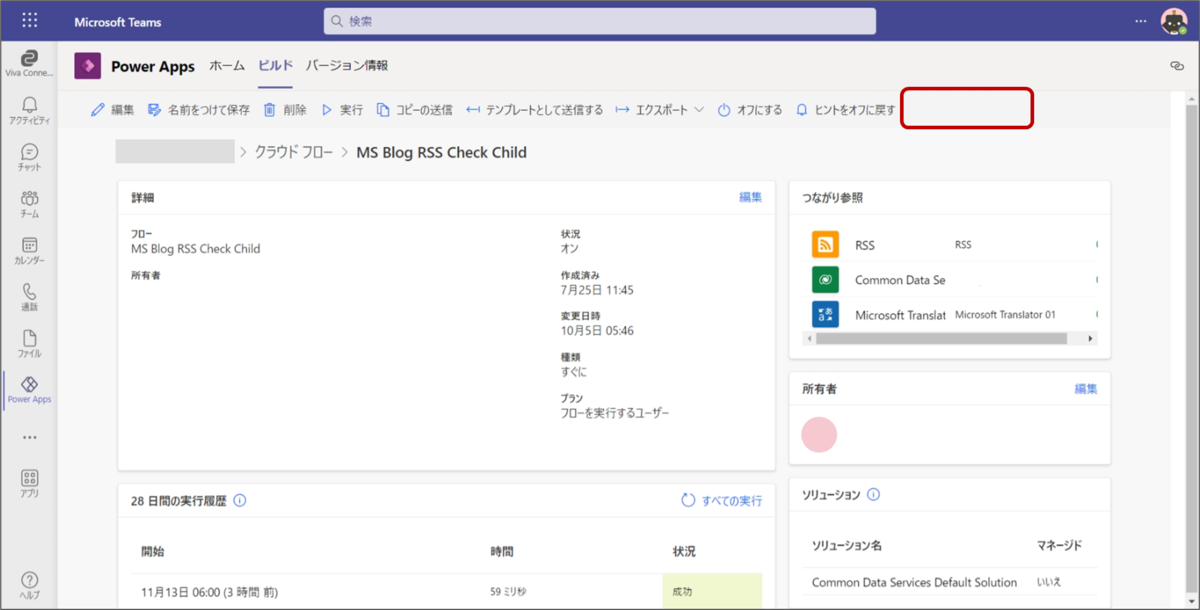
Task: Click 名前をつけて保存 in command bar
Action: tap(199, 110)
